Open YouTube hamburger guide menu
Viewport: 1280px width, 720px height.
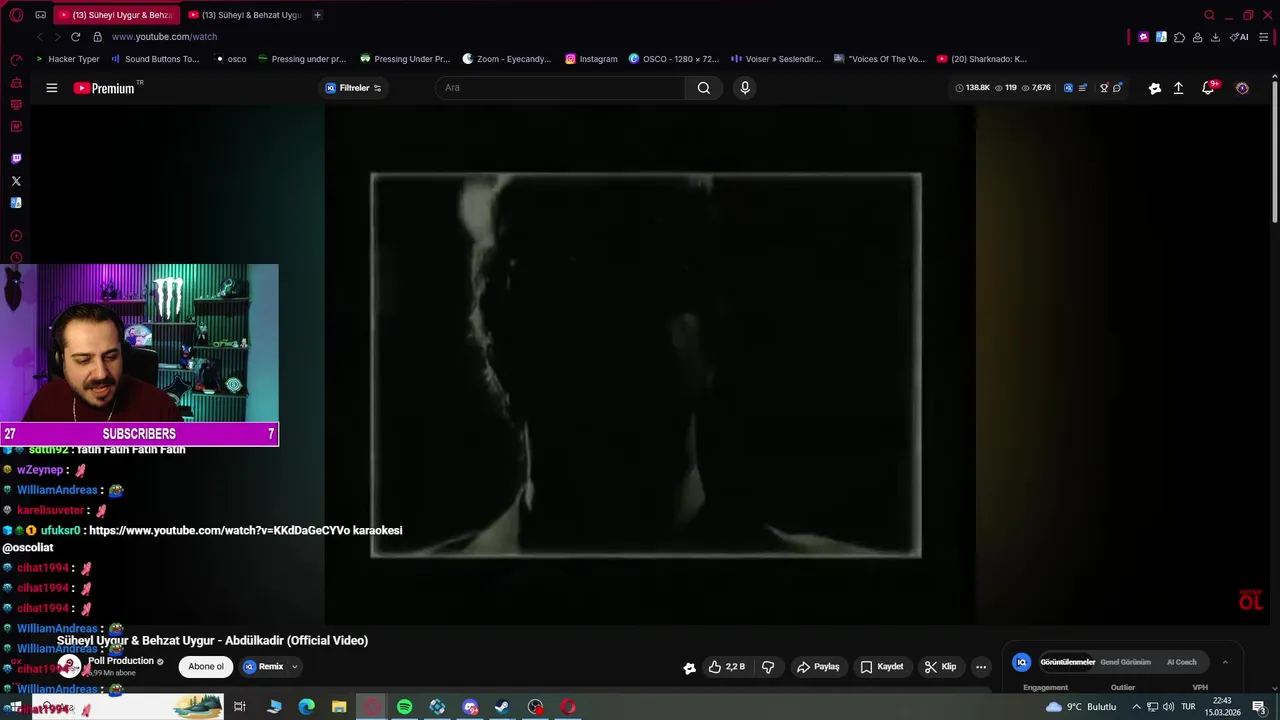click(51, 88)
